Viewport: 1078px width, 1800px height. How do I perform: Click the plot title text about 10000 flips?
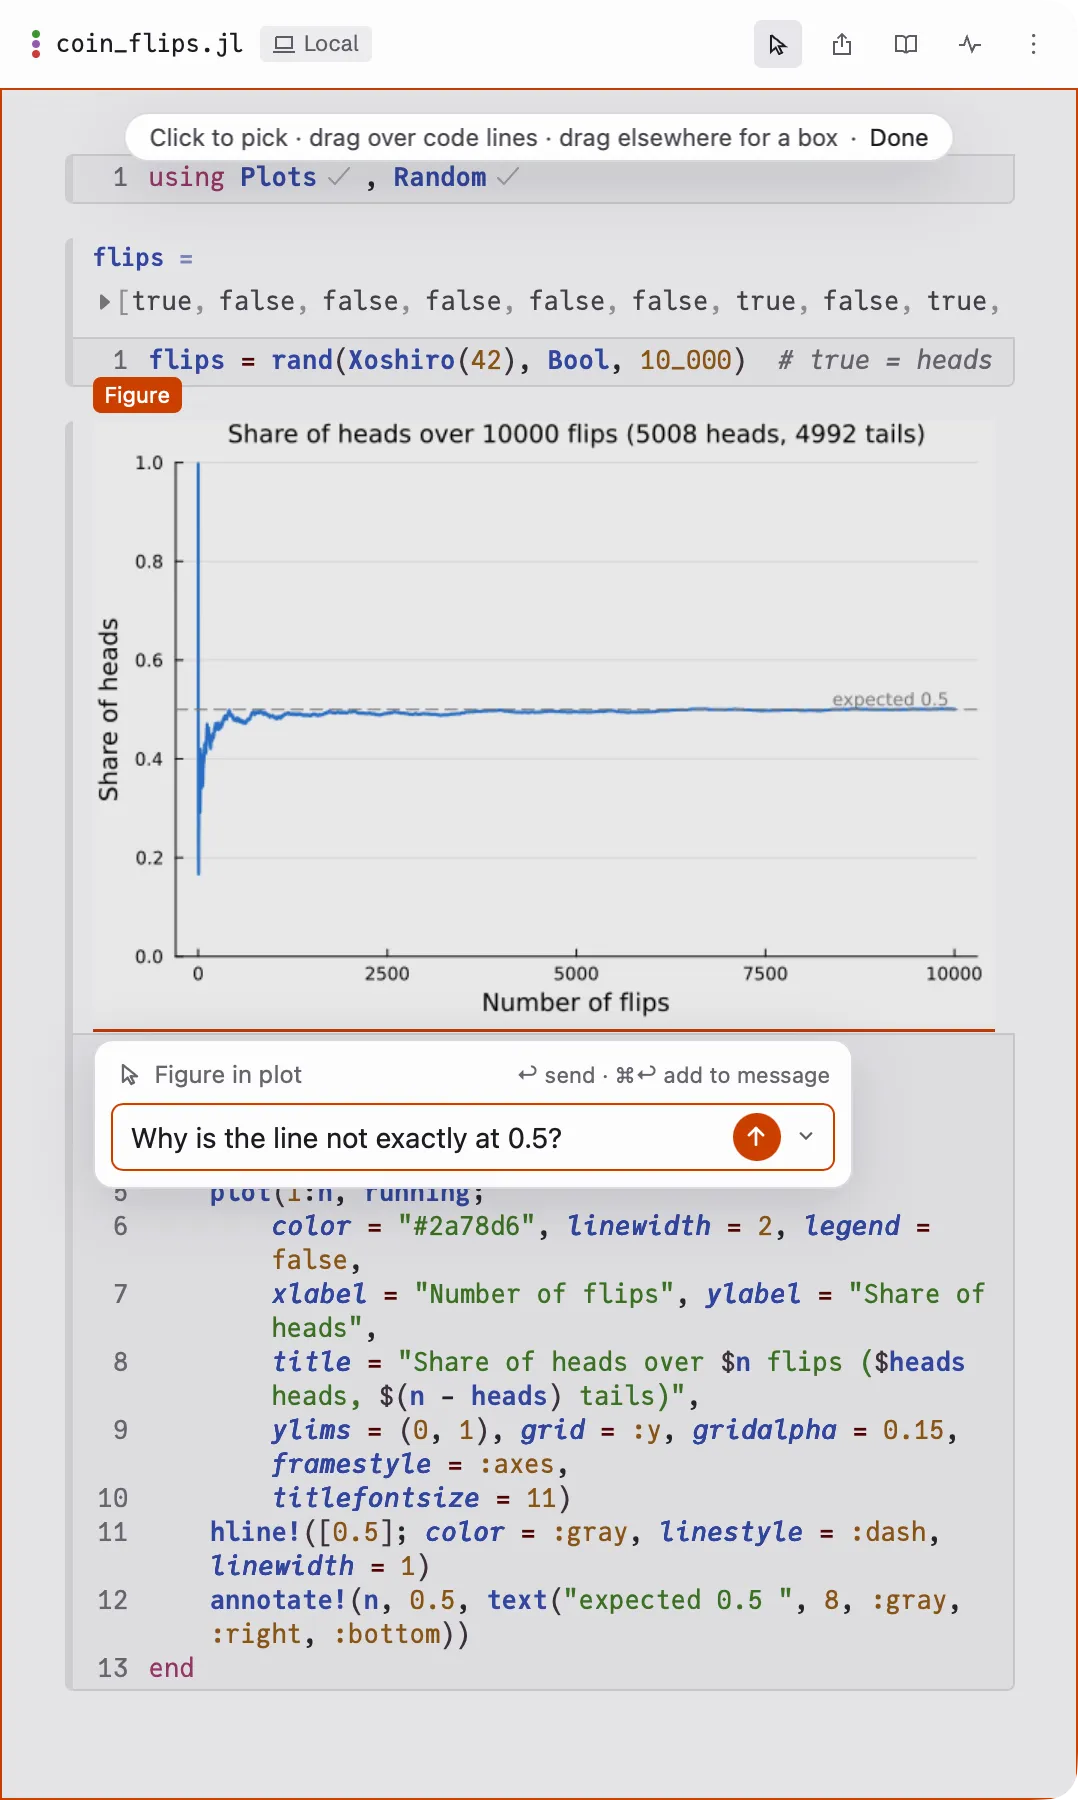576,434
